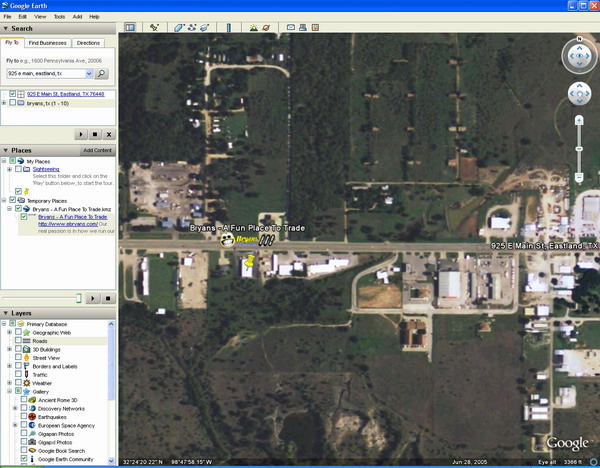The image size is (600, 468).
Task: Click the Bryans smiley placemark icon
Action: coord(227,240)
